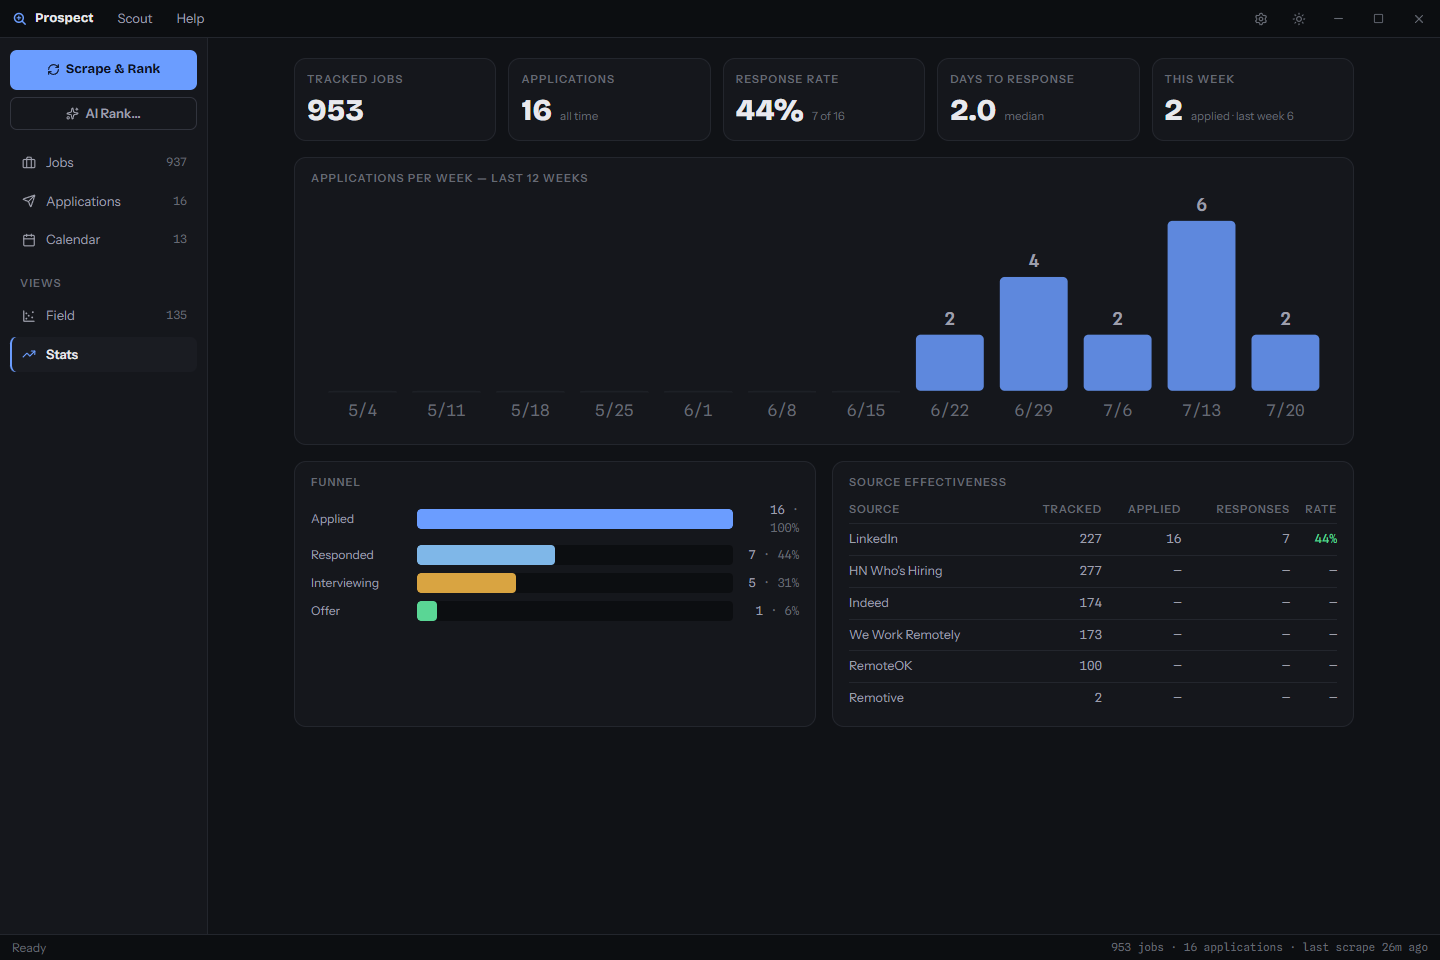
Task: Click the green Offer funnel bar
Action: tap(427, 611)
